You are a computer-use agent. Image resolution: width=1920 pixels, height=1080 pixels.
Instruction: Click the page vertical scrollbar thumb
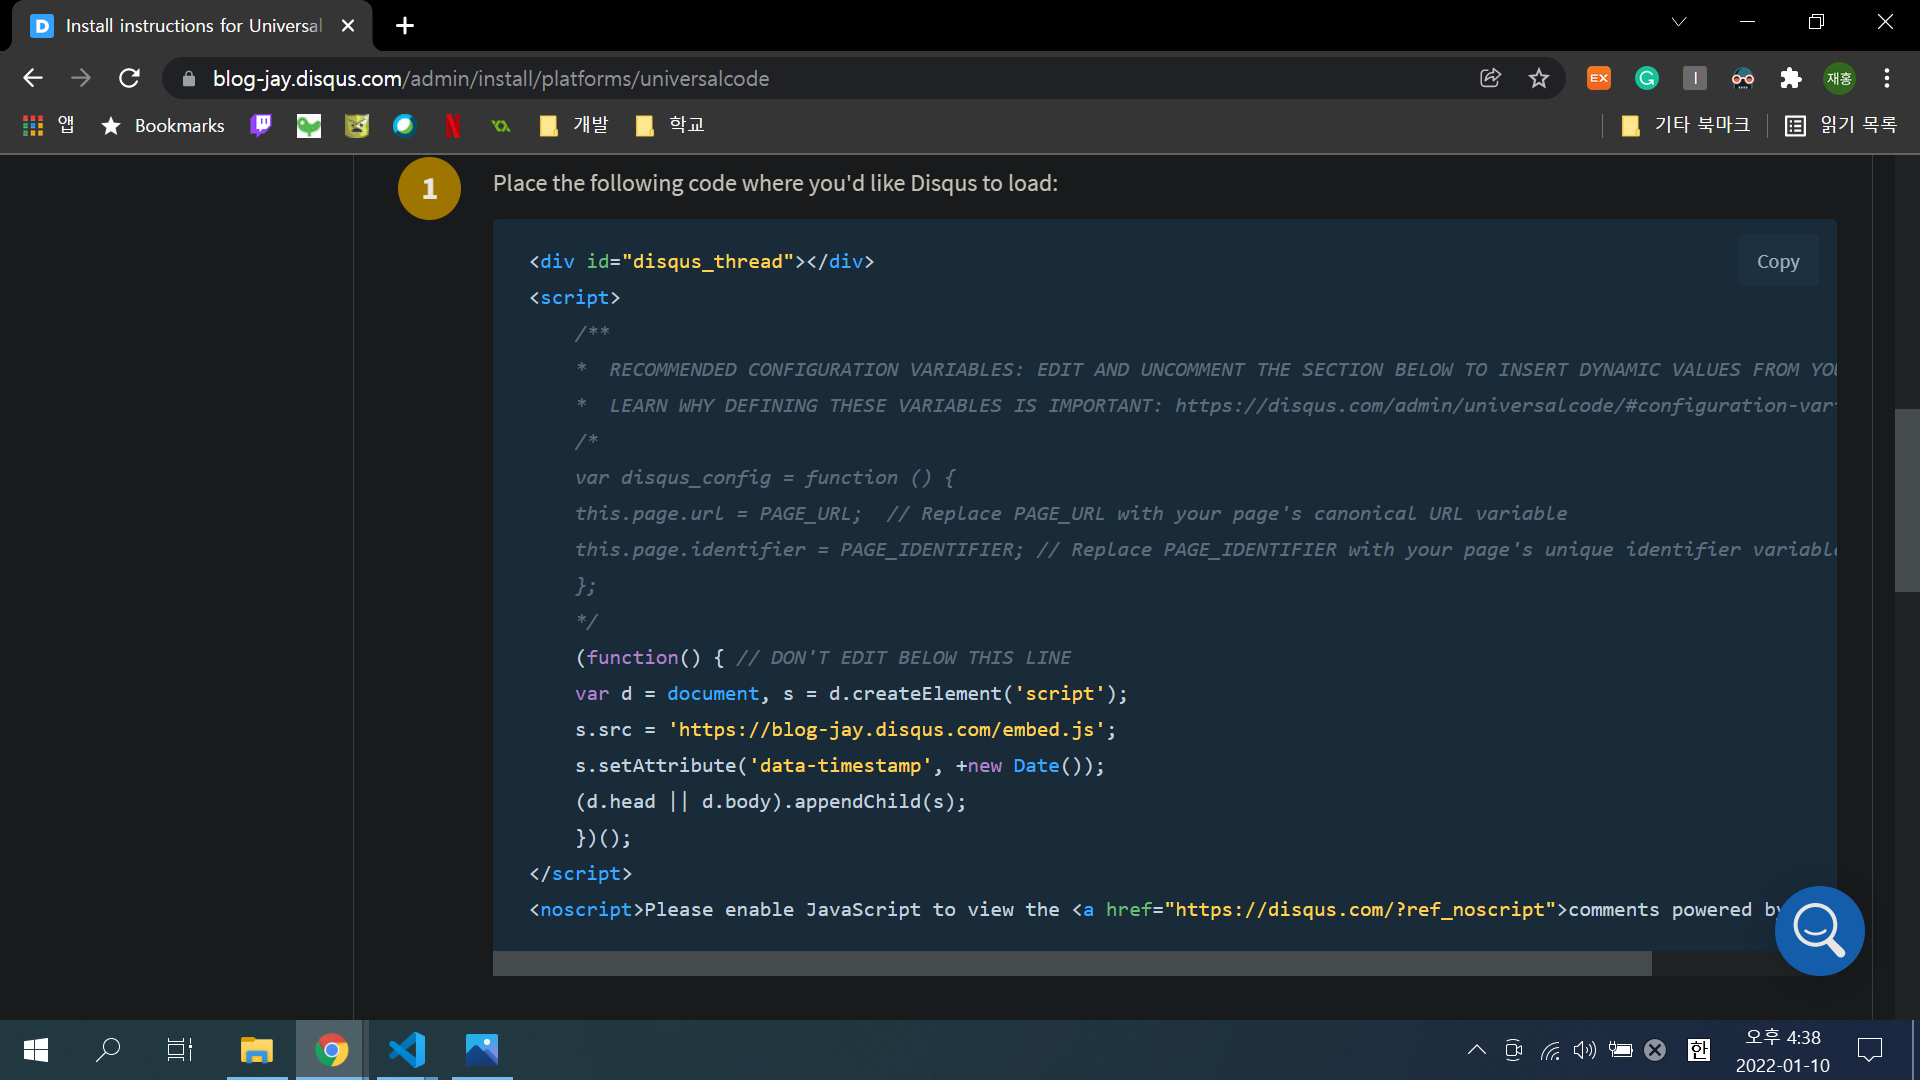click(1906, 500)
